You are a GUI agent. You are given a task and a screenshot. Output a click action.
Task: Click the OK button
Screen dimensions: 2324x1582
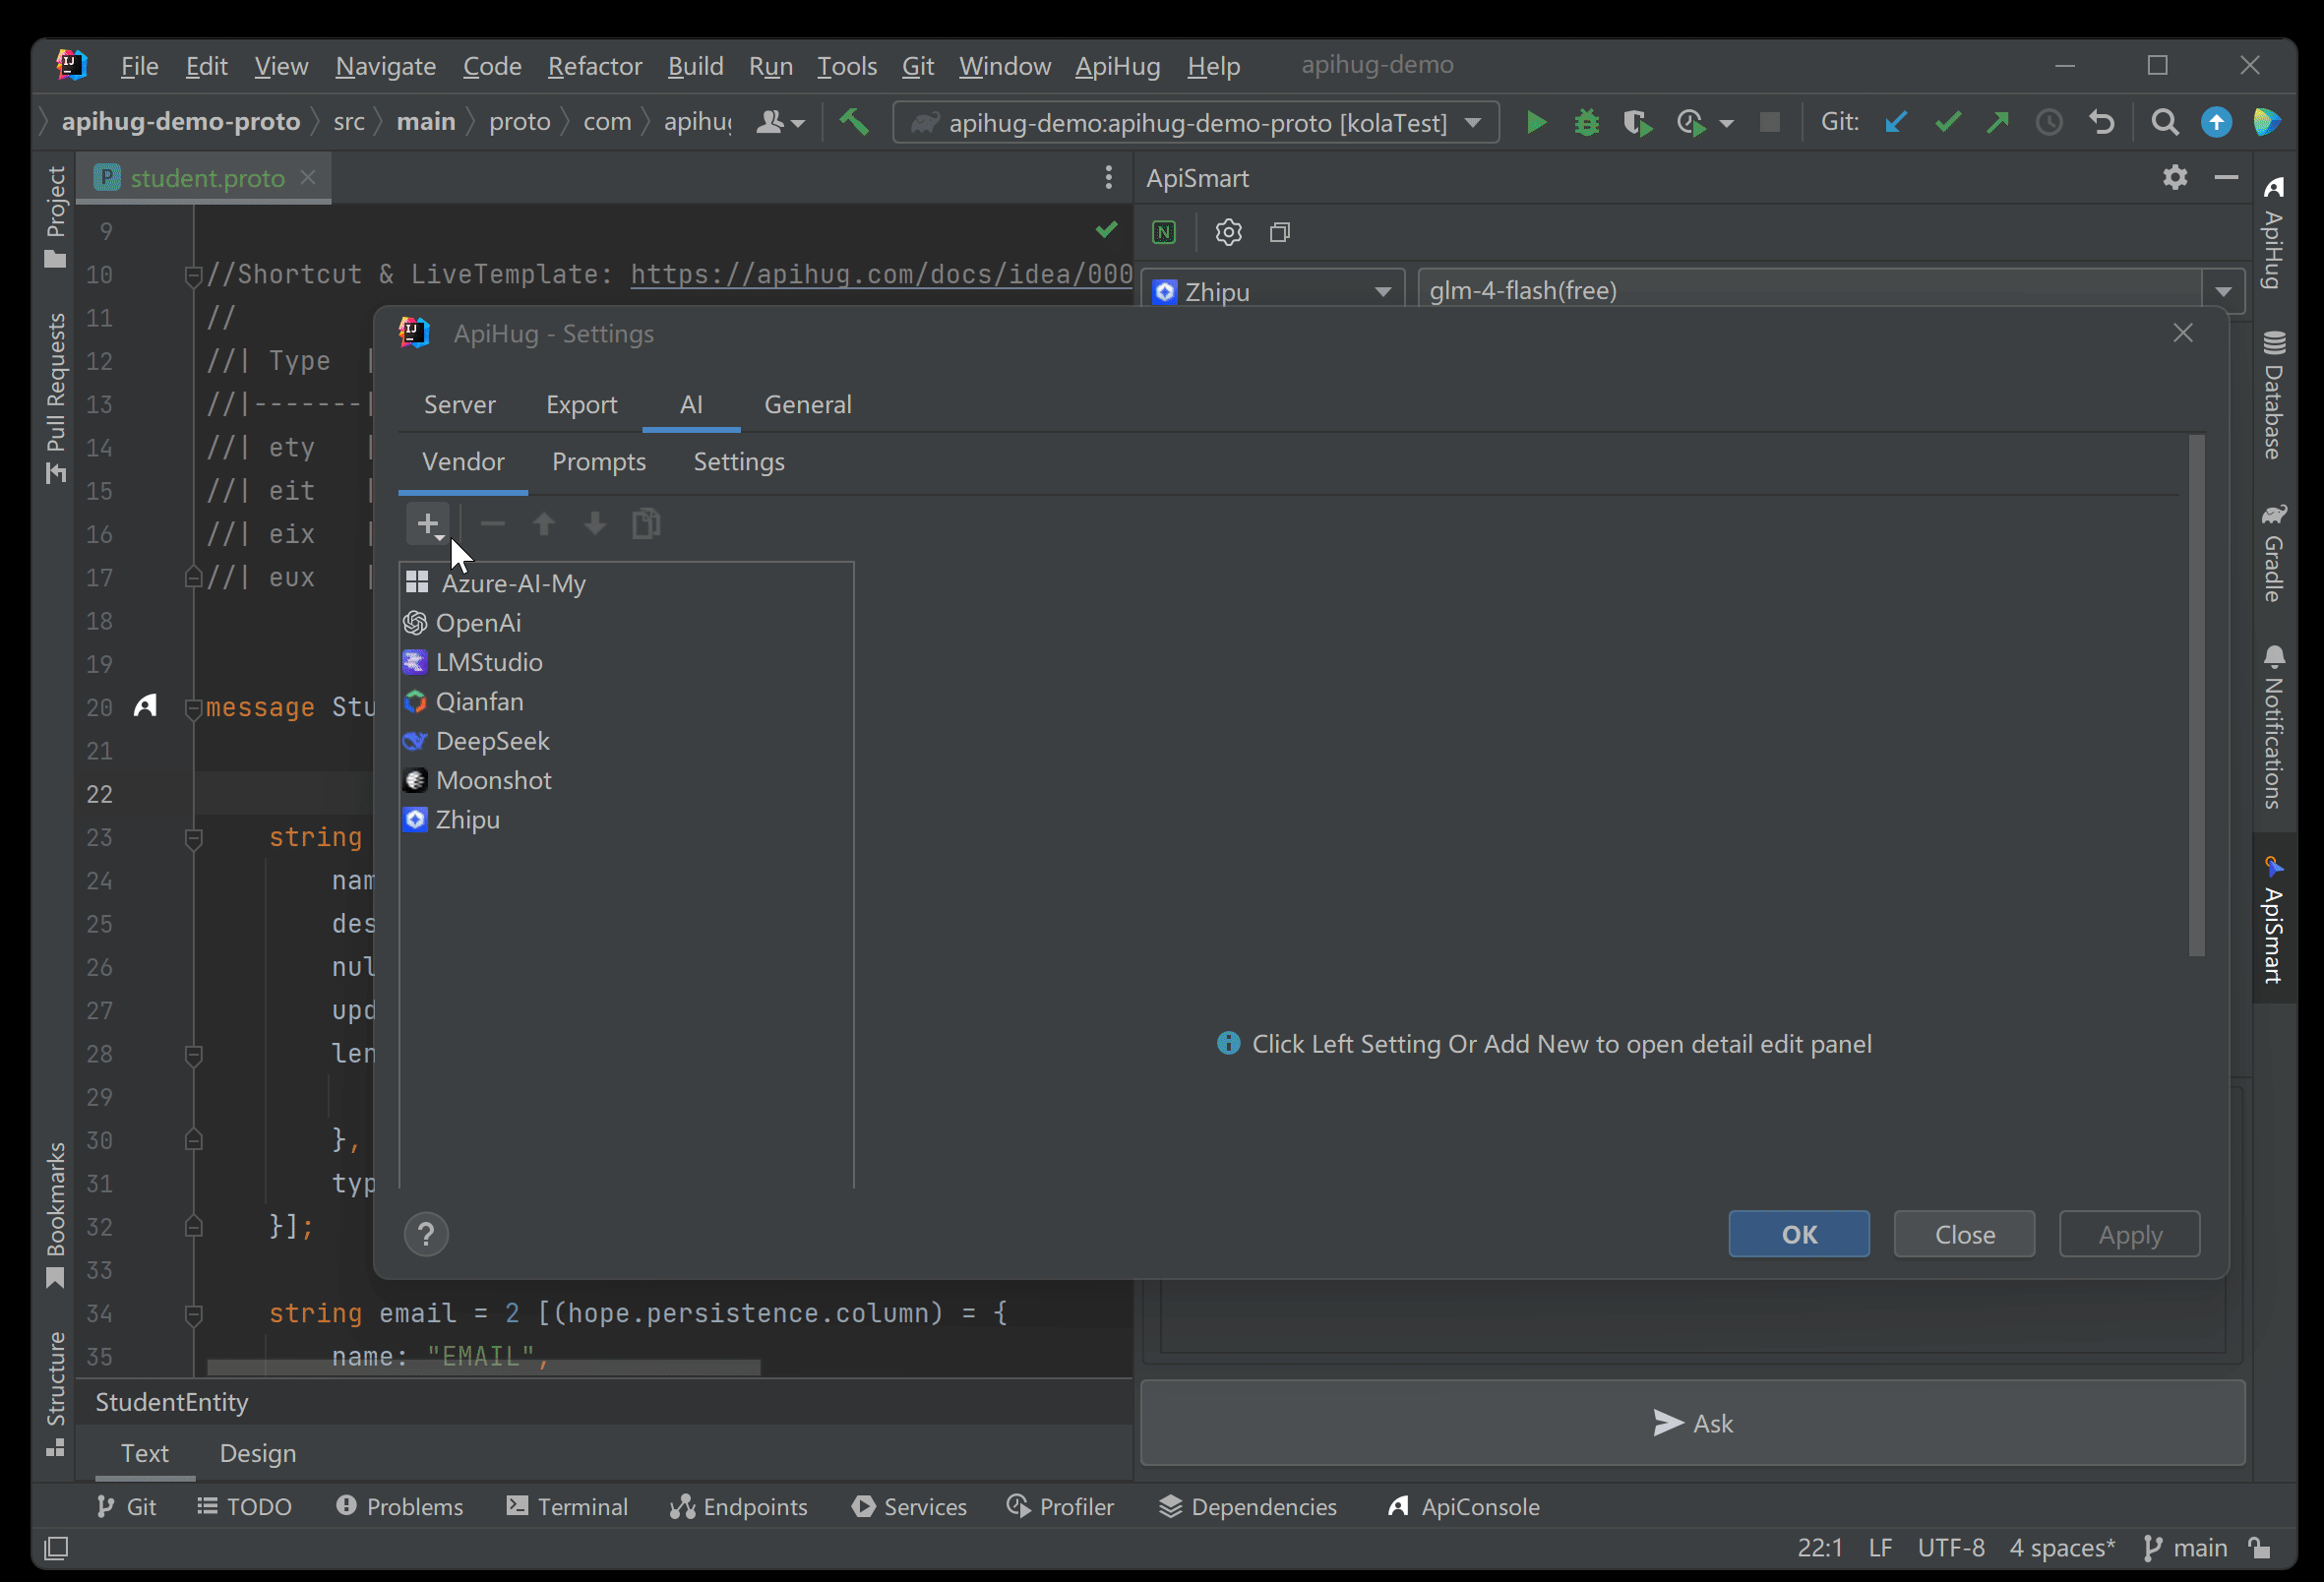1798,1234
